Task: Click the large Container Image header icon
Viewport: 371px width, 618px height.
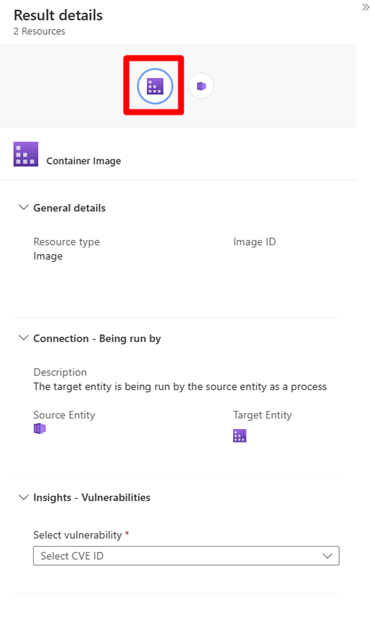Action: tap(26, 154)
